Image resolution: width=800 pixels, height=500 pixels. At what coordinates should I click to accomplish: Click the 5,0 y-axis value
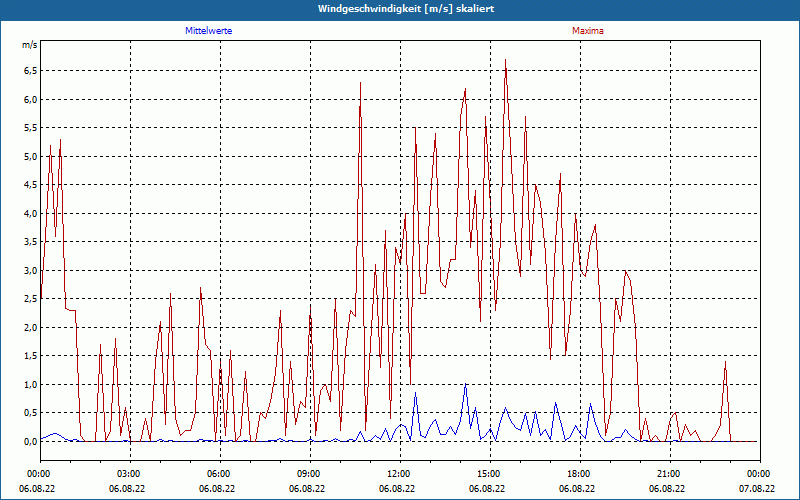coord(31,156)
